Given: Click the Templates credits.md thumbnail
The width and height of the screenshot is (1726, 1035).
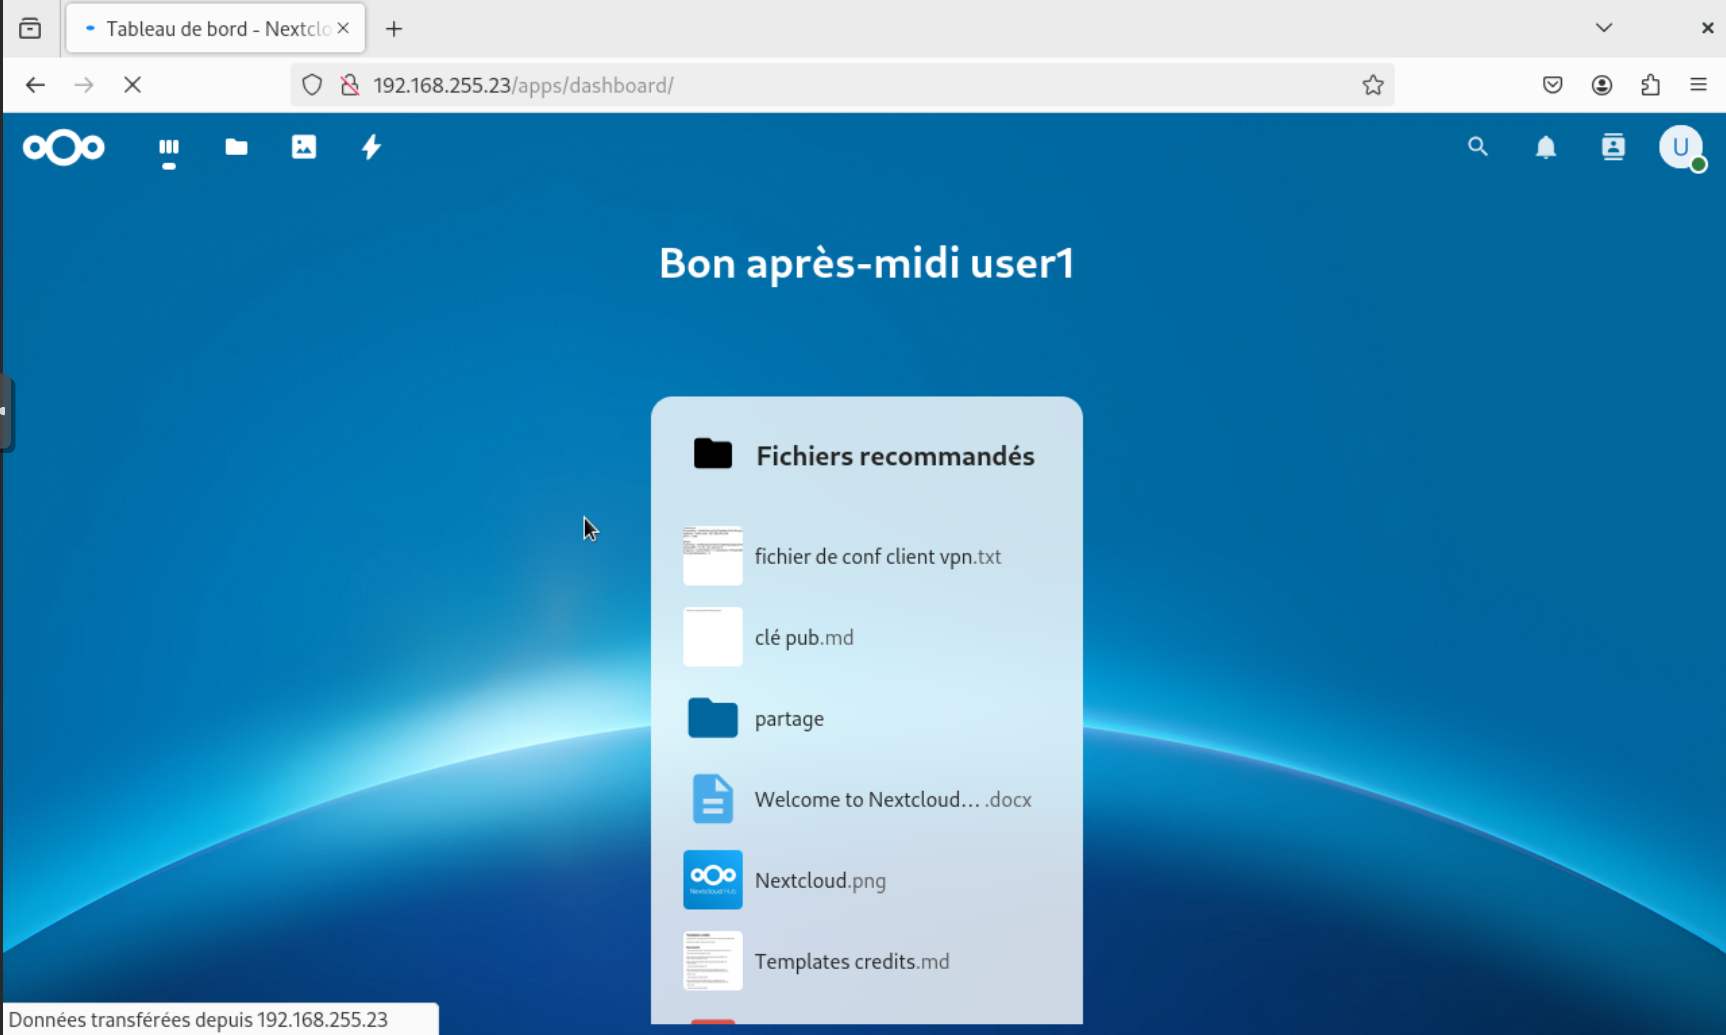Looking at the screenshot, I should click(713, 961).
